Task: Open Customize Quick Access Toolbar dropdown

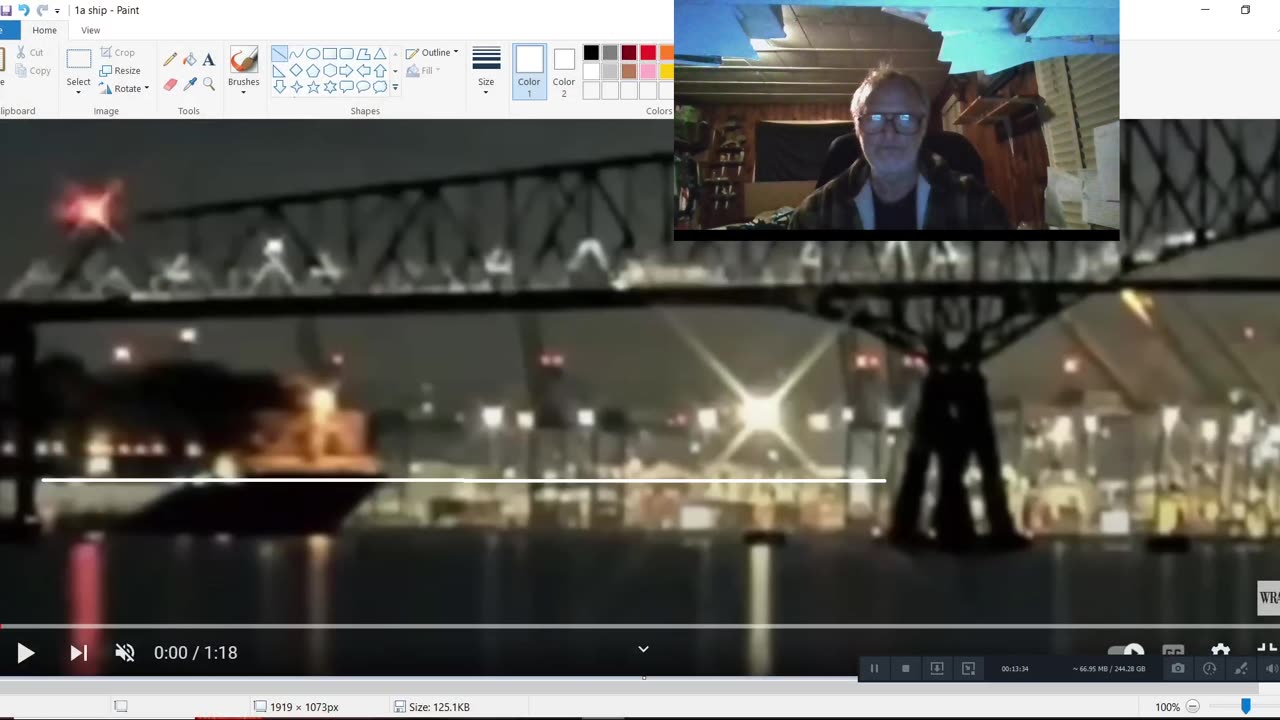Action: point(57,11)
